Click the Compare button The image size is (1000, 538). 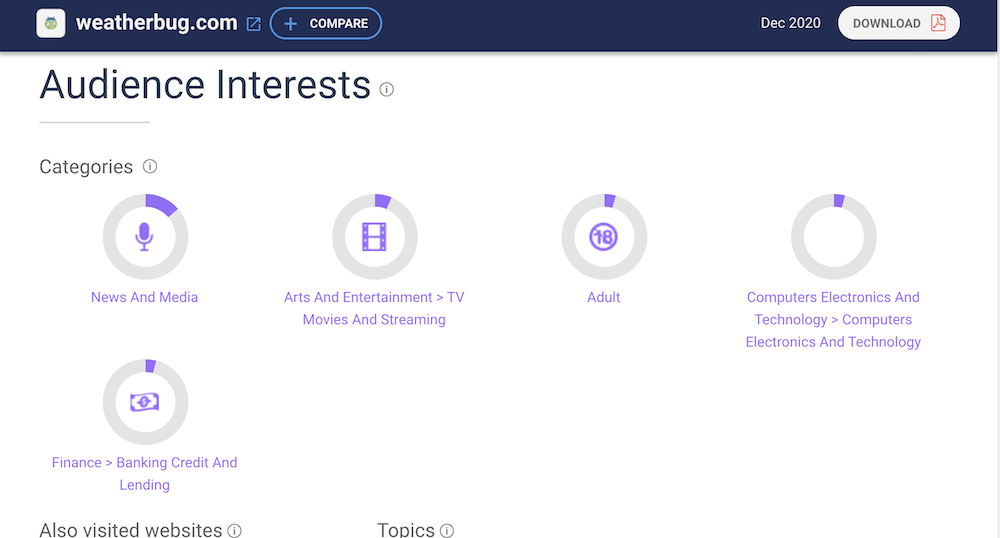(x=326, y=23)
